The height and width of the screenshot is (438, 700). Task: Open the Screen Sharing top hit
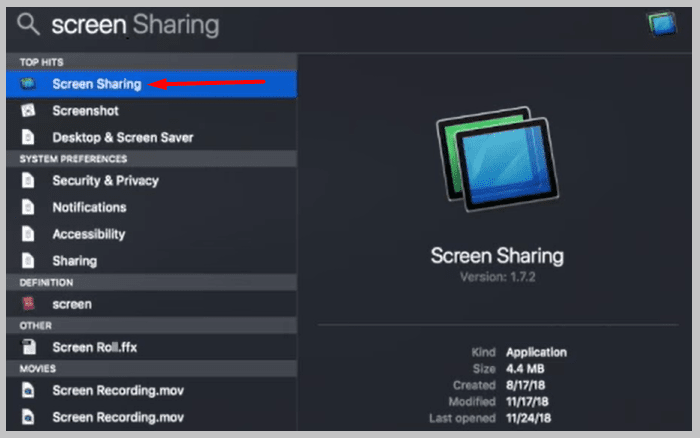tap(151, 84)
